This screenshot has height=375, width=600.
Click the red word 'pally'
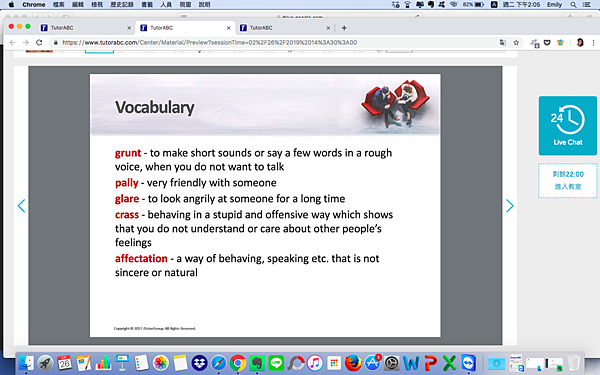tap(127, 183)
